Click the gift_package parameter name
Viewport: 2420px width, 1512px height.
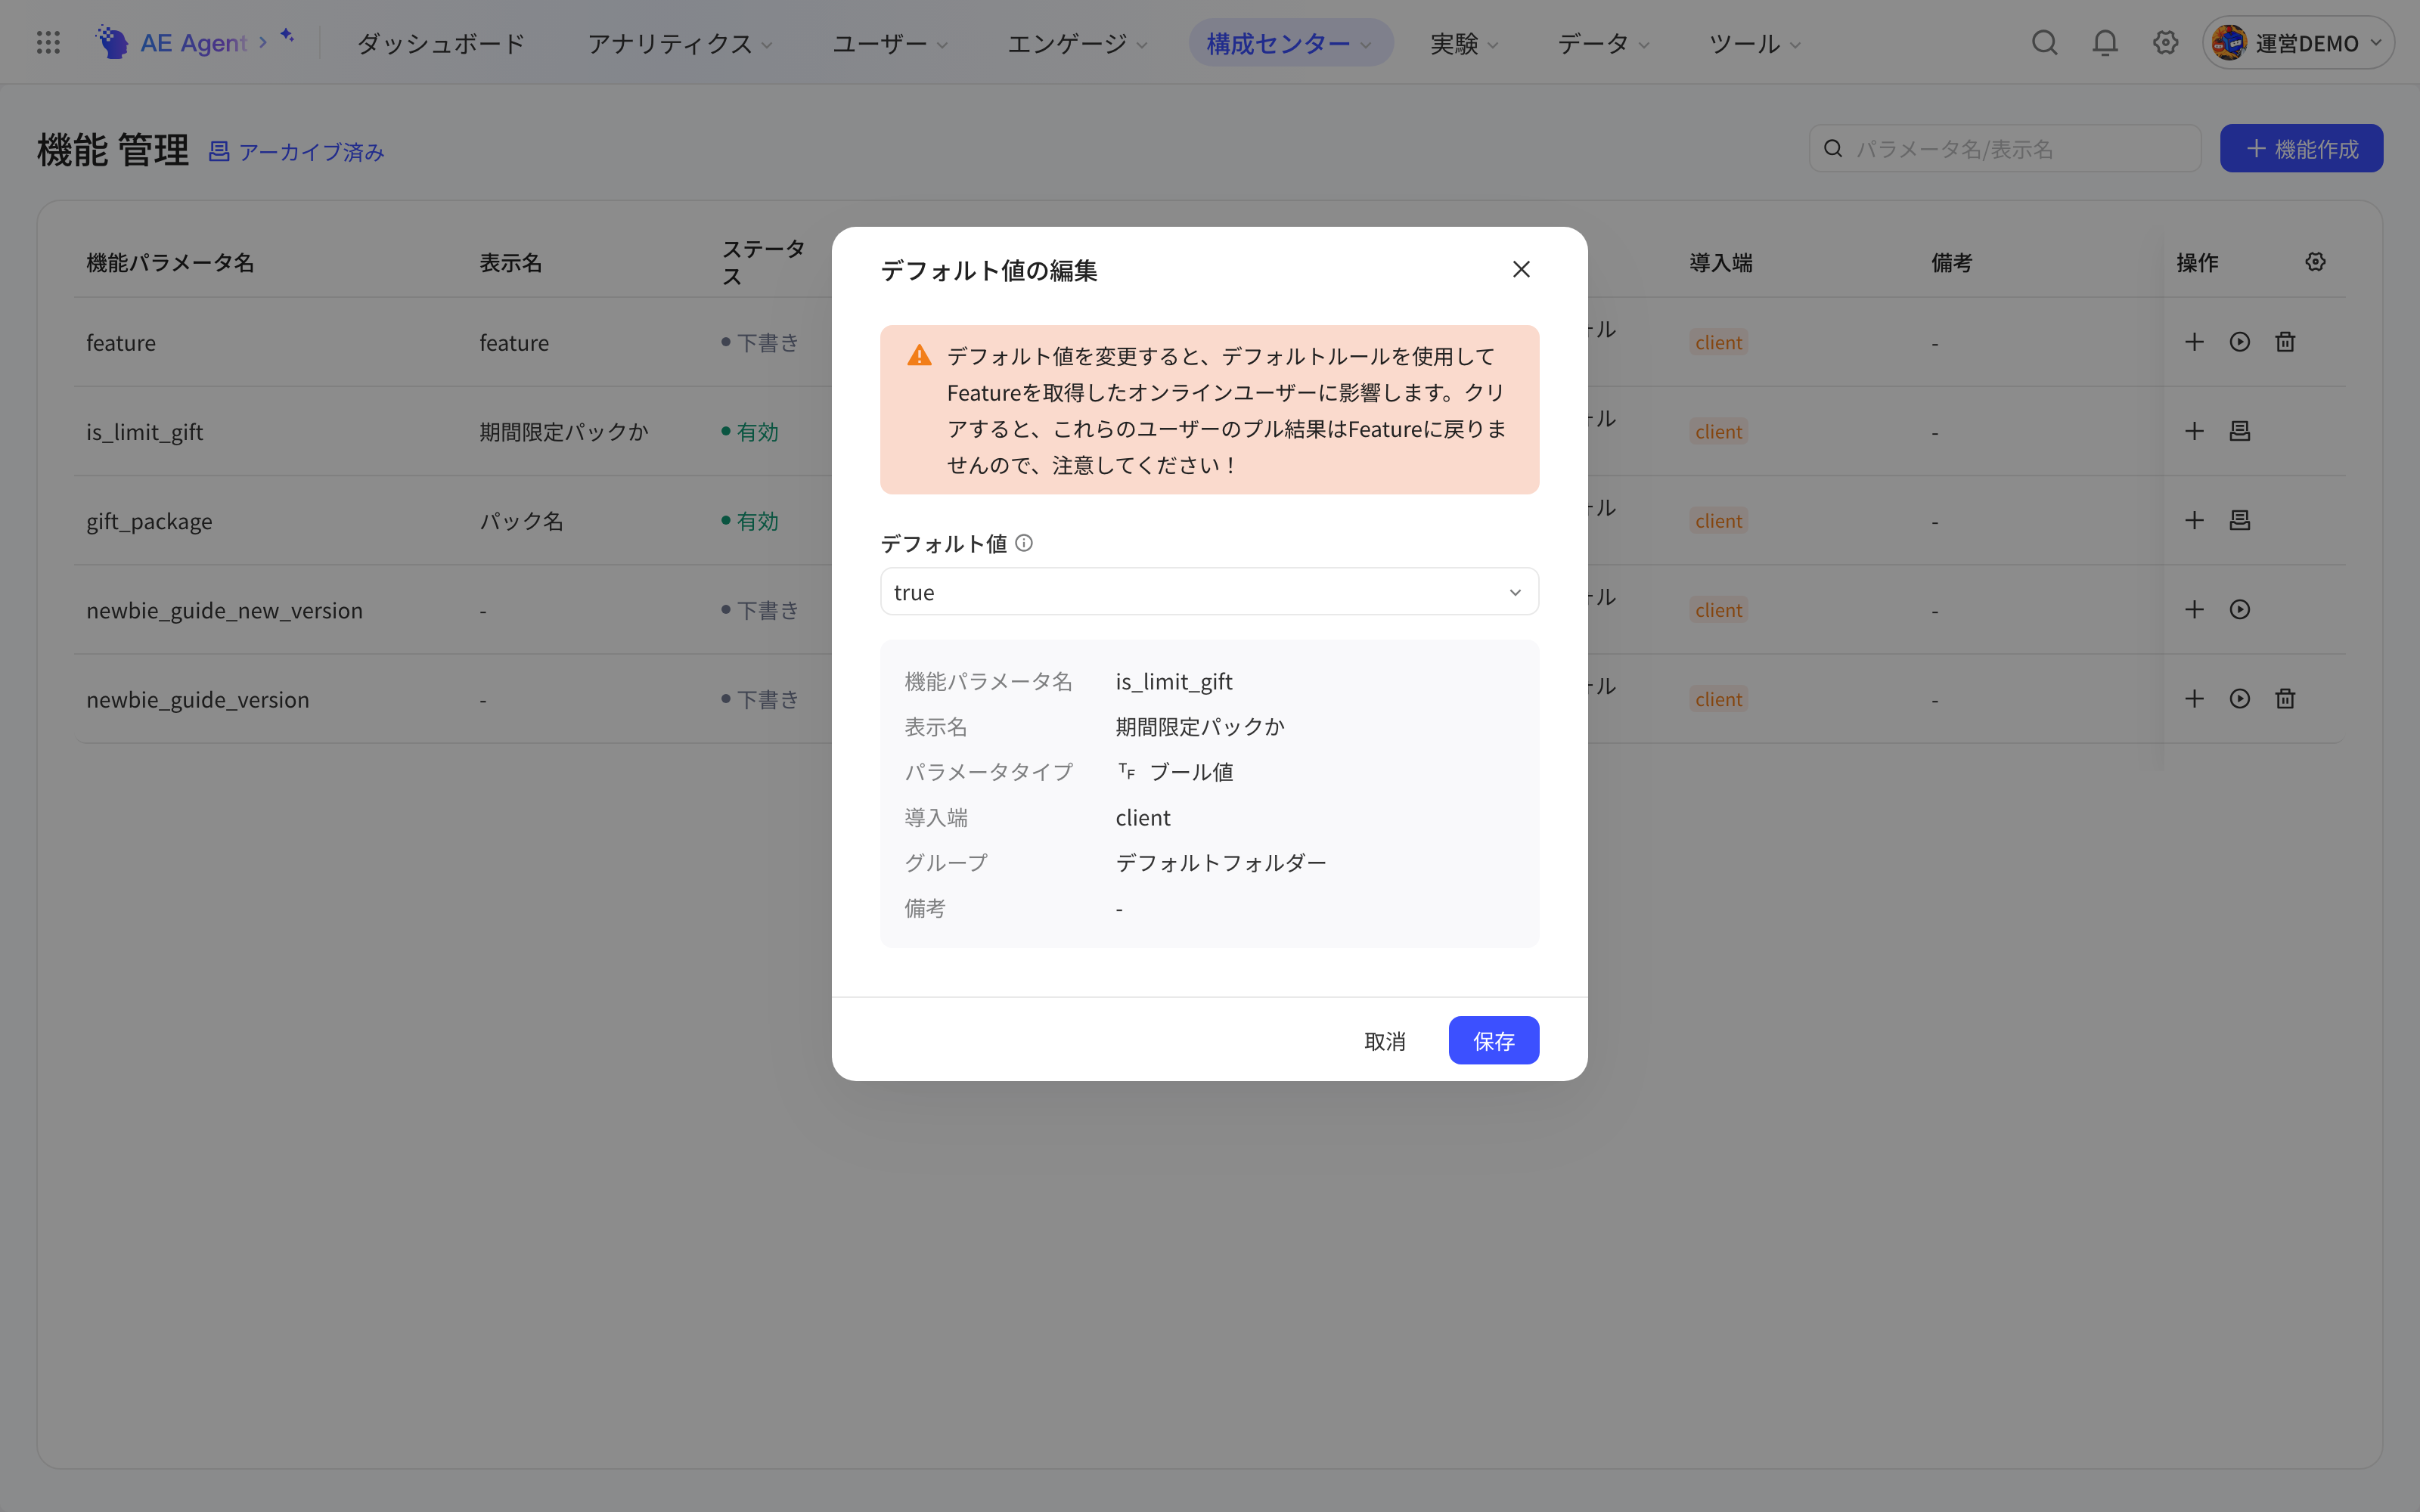coord(149,520)
